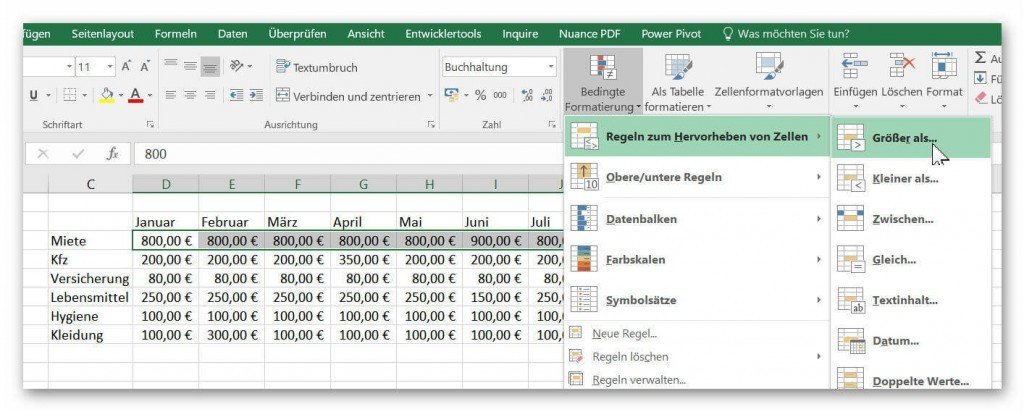Open Ansicht ribbon tab
This screenshot has width=1024, height=412.
click(x=366, y=34)
